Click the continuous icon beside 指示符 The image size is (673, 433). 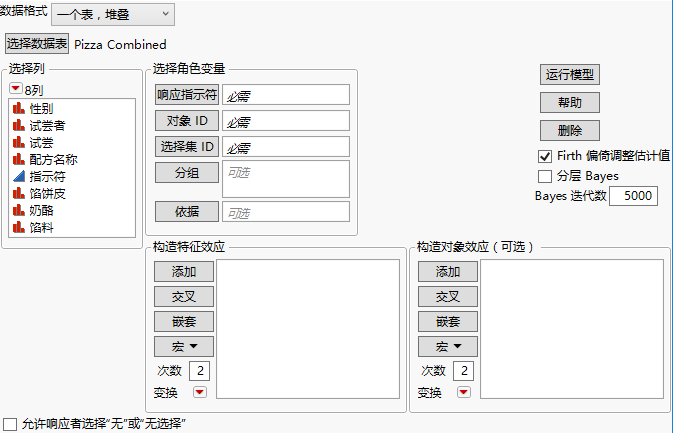tap(18, 176)
